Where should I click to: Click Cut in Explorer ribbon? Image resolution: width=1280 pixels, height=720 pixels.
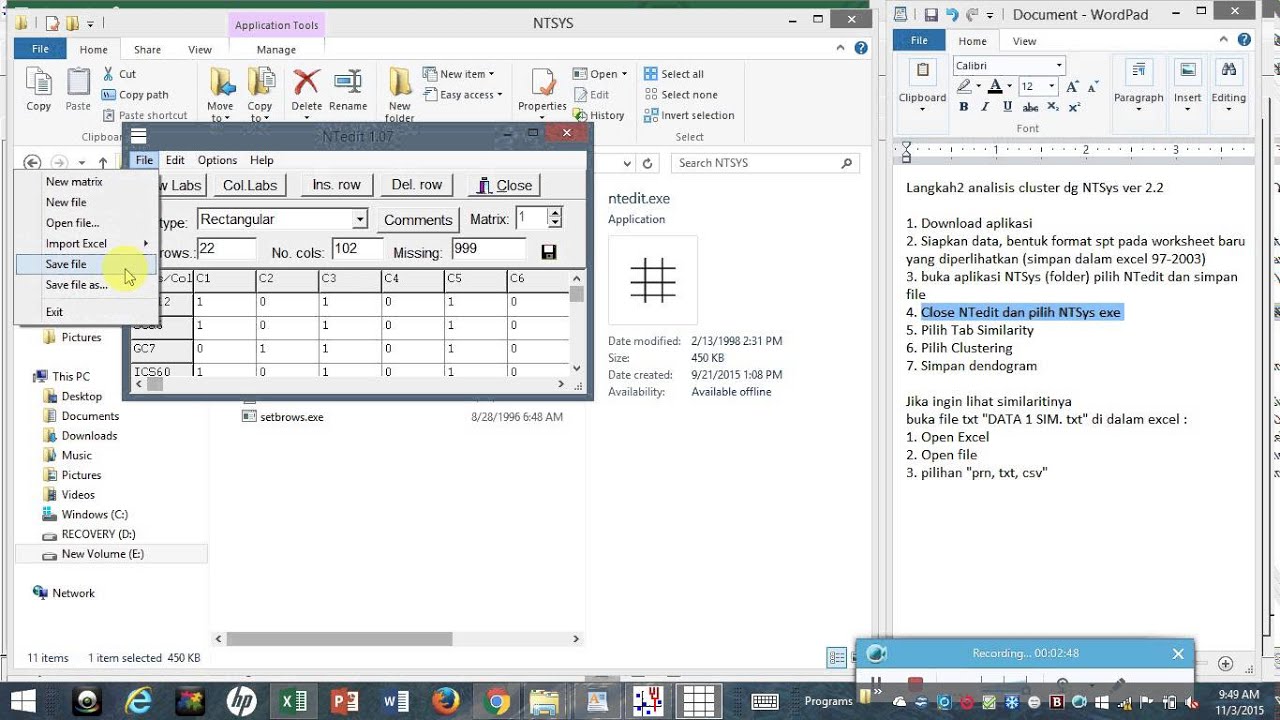coord(120,74)
